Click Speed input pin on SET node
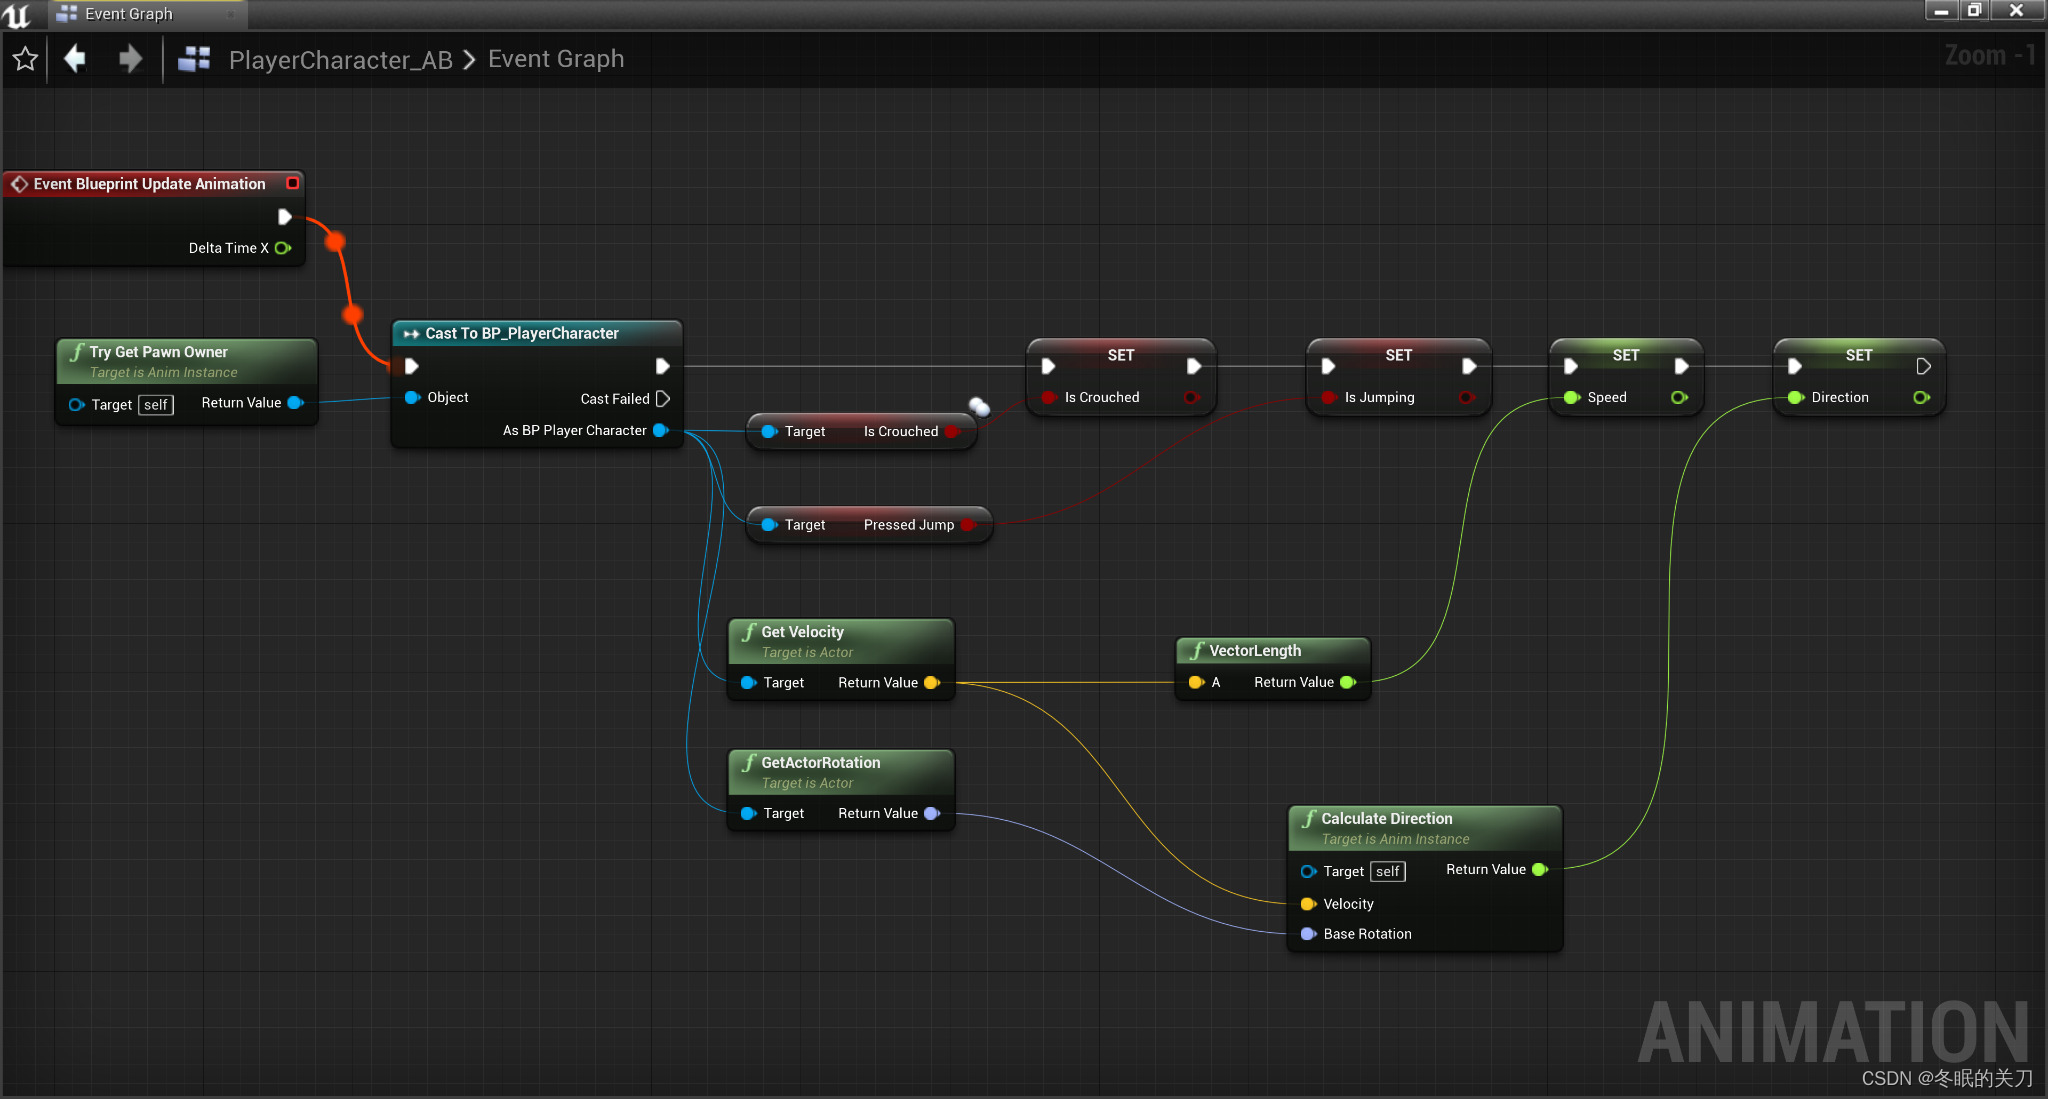The image size is (2048, 1099). [x=1572, y=398]
